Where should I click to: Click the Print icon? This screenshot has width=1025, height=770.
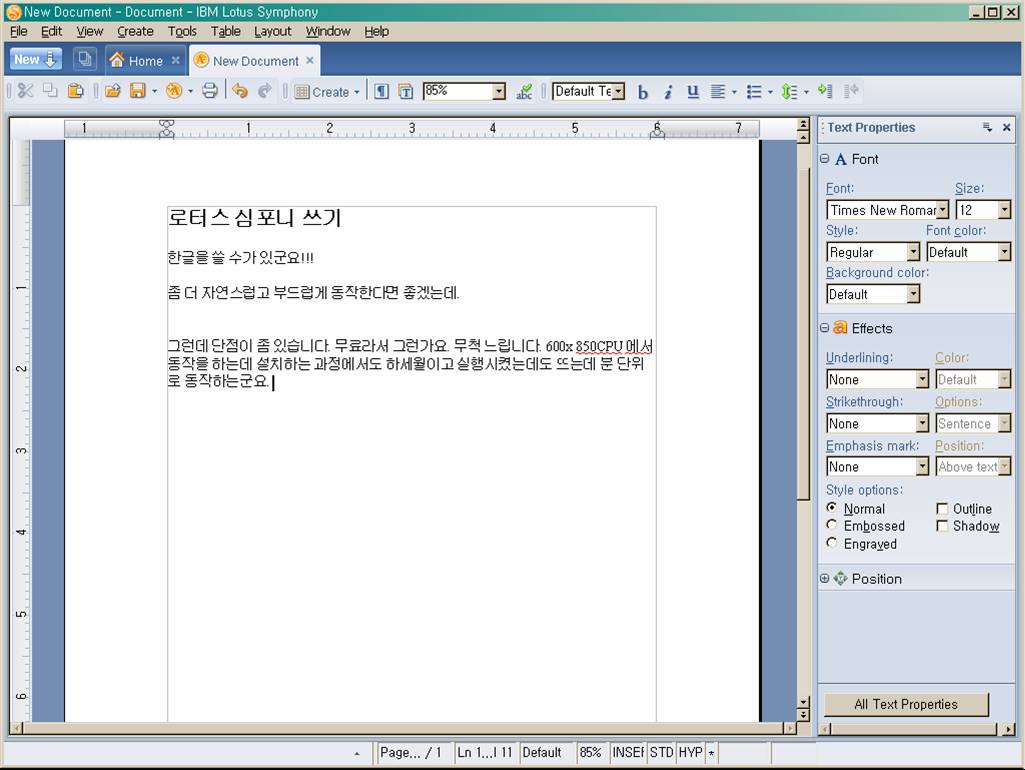point(210,91)
